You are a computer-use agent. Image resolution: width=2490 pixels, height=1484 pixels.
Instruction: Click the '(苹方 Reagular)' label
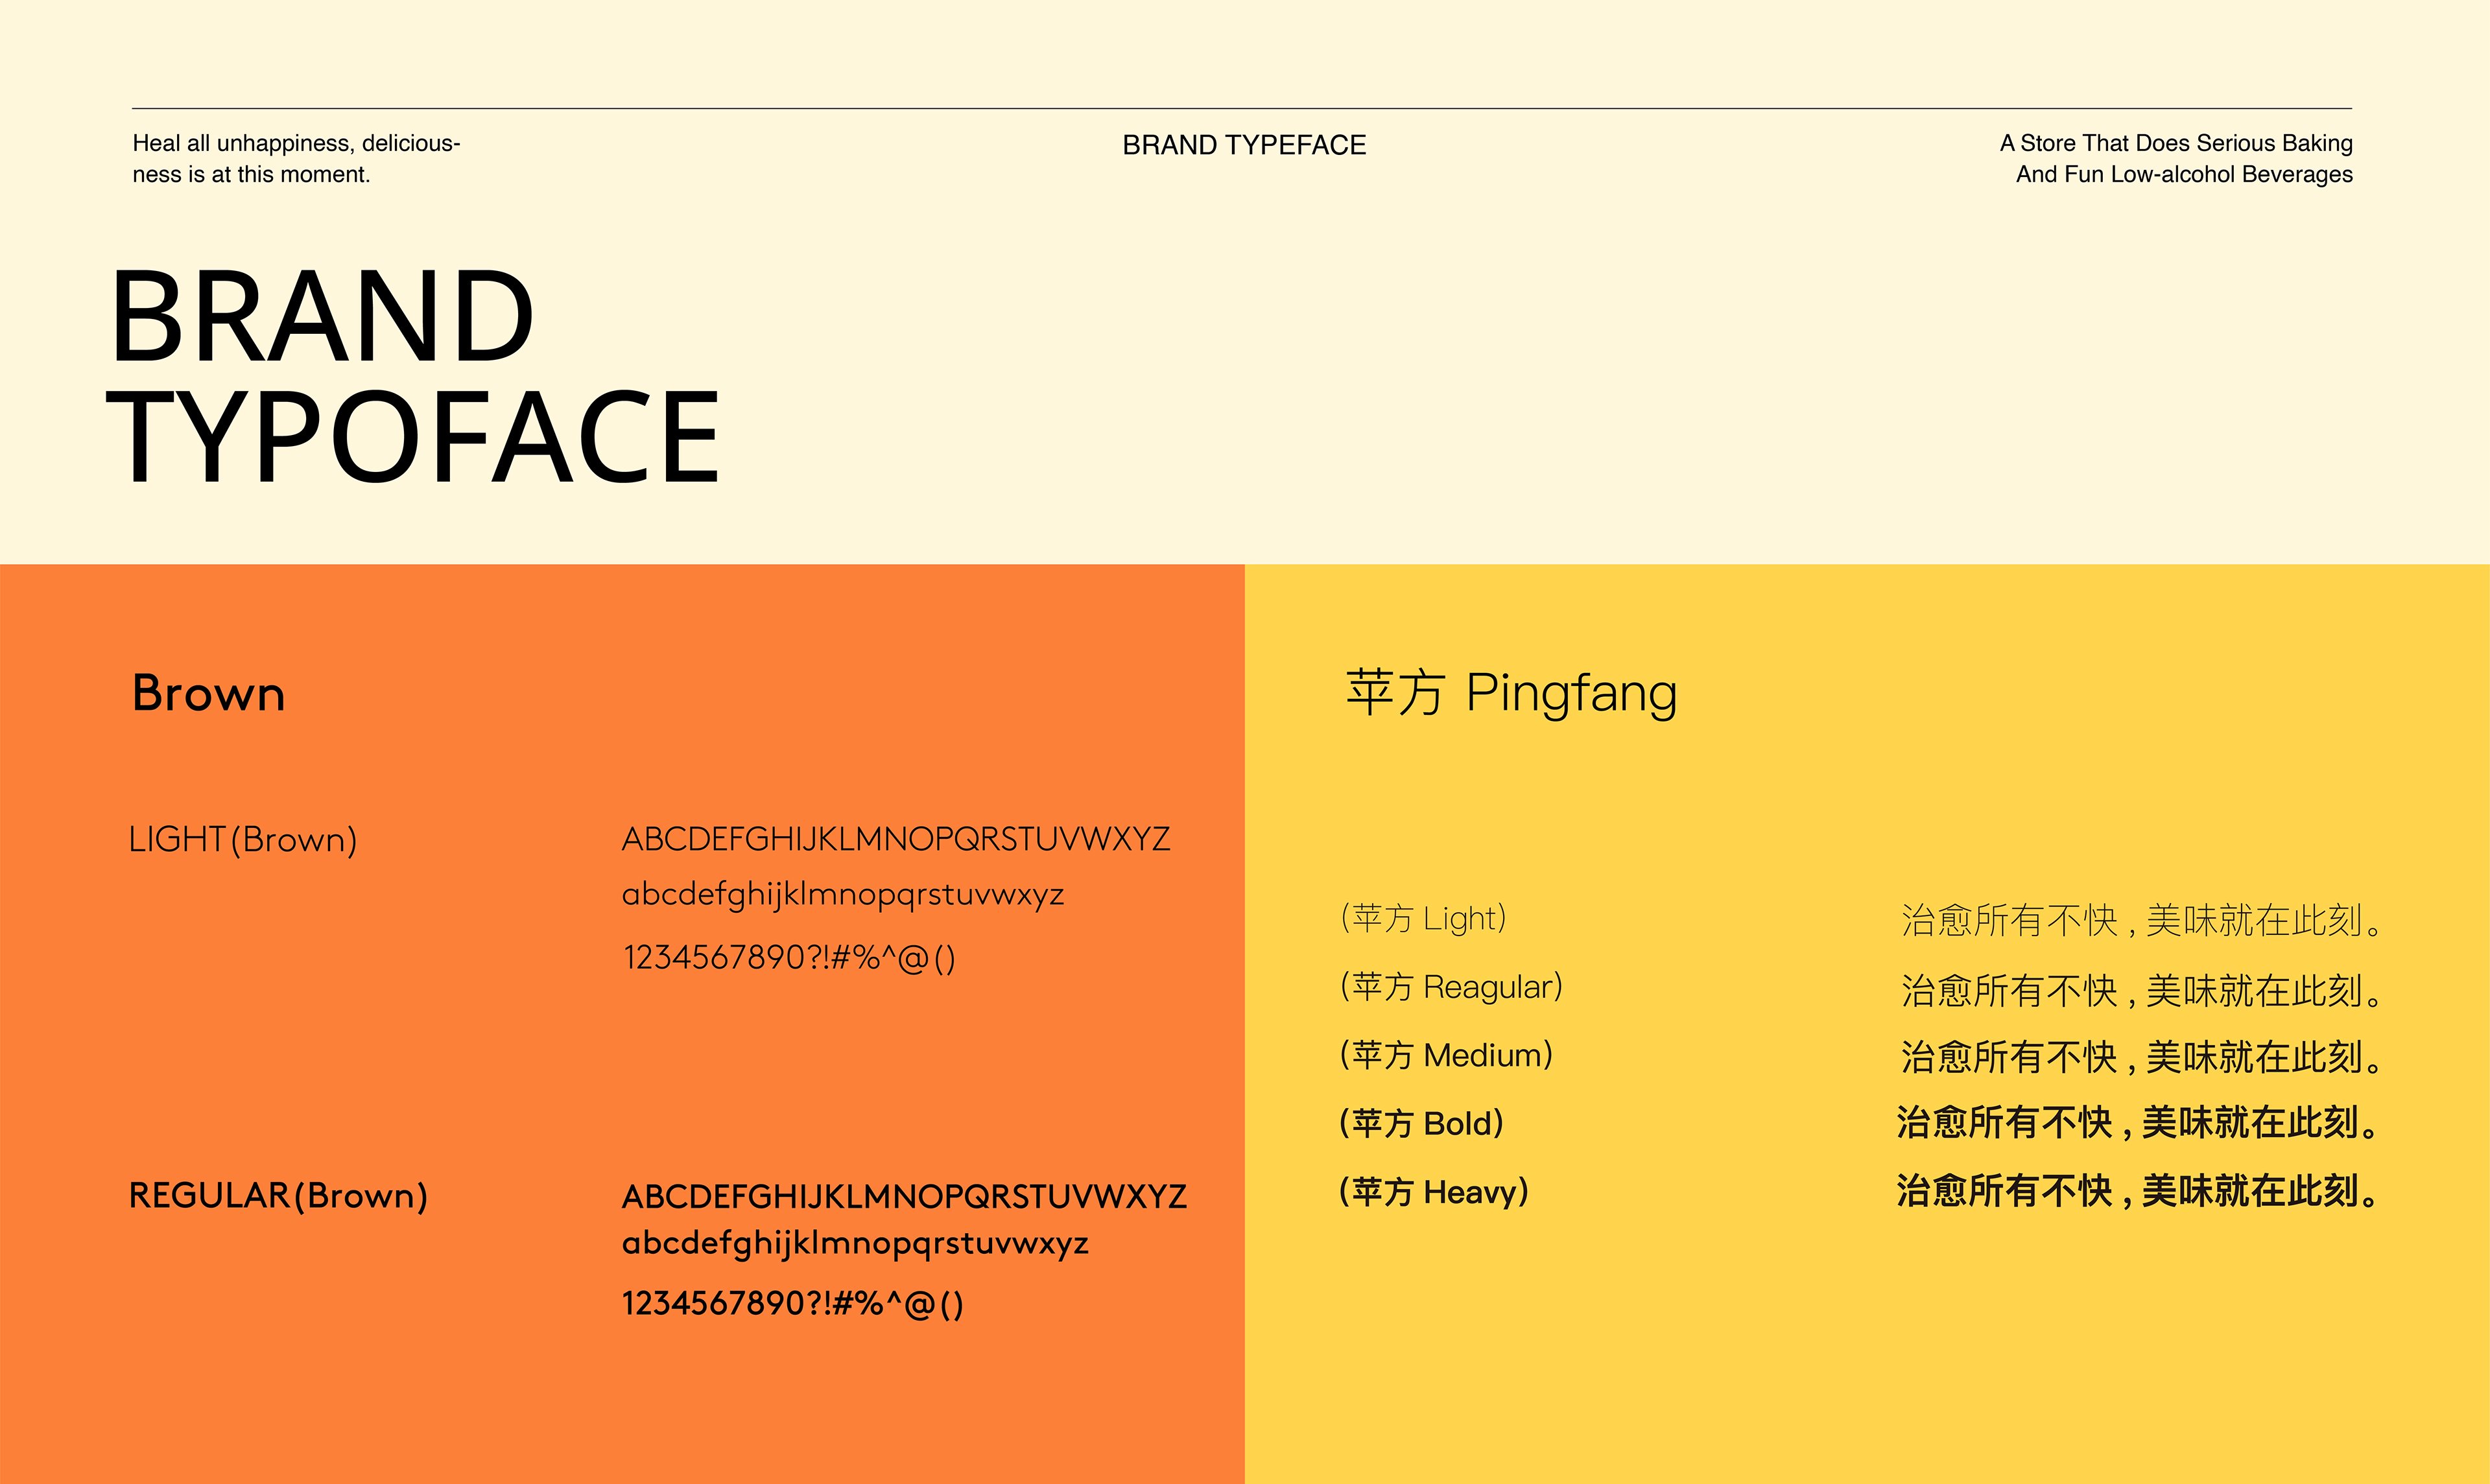[1451, 987]
